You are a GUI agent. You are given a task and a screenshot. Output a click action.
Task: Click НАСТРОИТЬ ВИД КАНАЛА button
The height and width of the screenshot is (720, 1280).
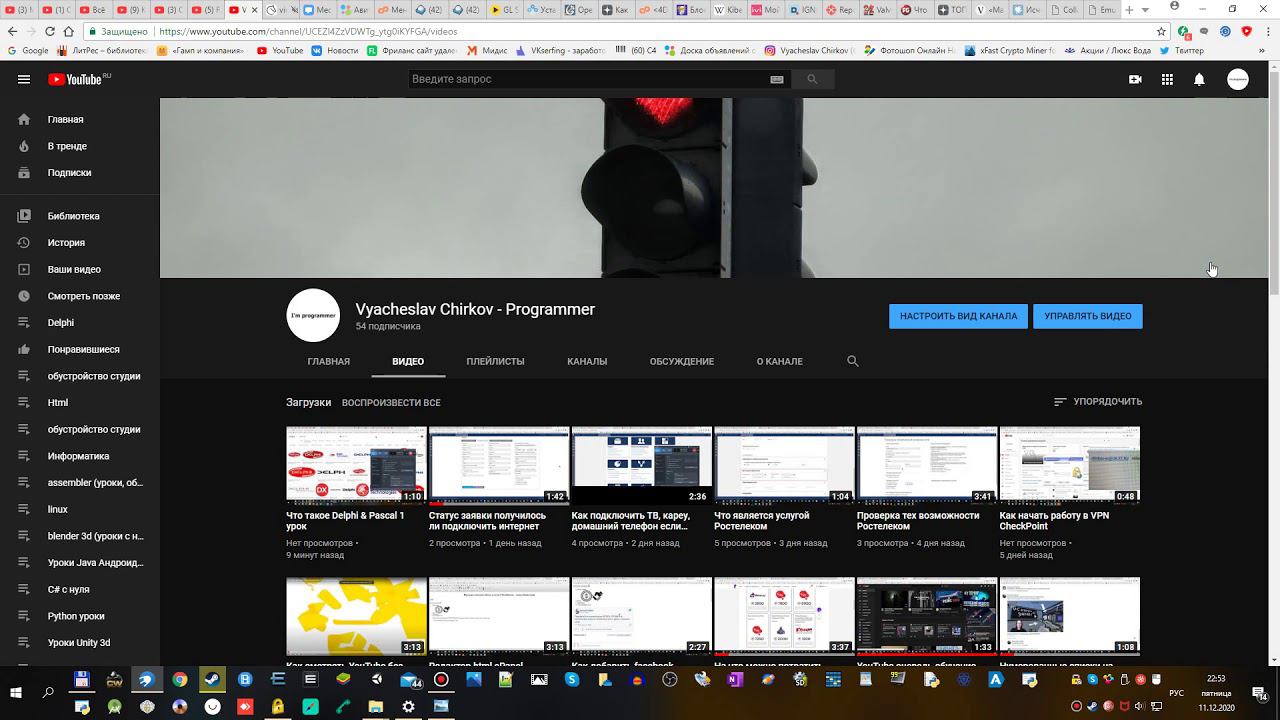pyautogui.click(x=958, y=316)
